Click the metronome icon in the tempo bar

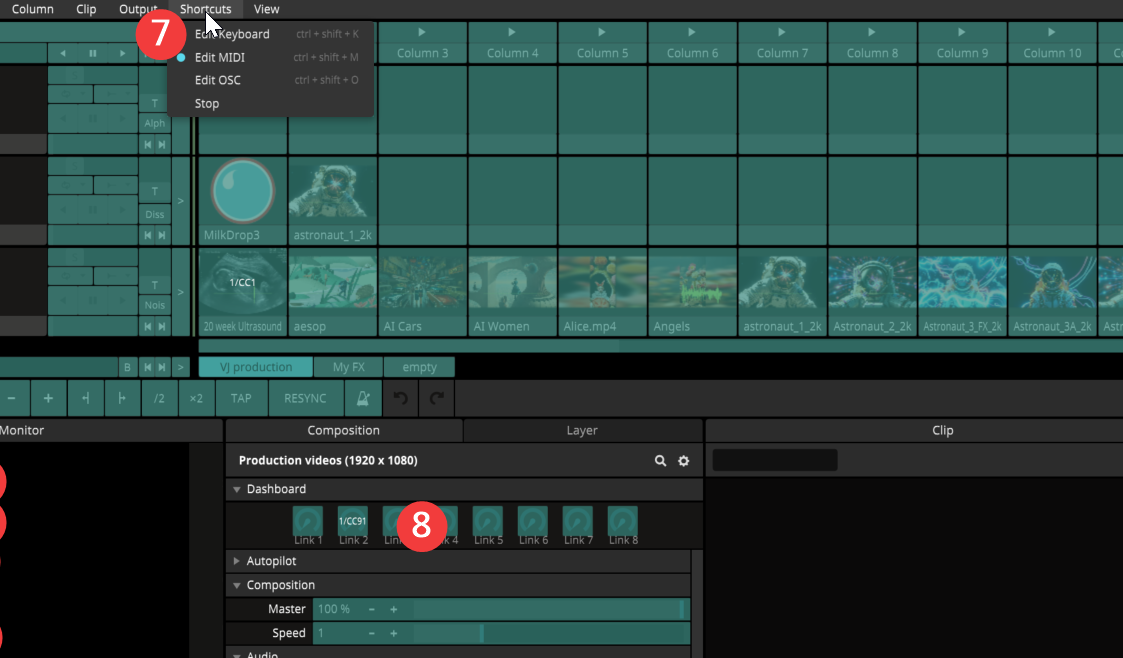point(364,398)
